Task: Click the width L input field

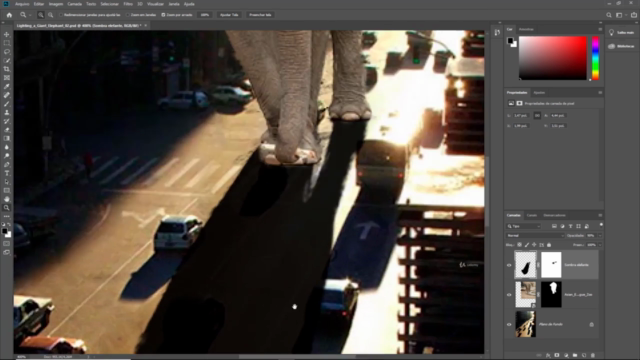Action: coord(521,116)
